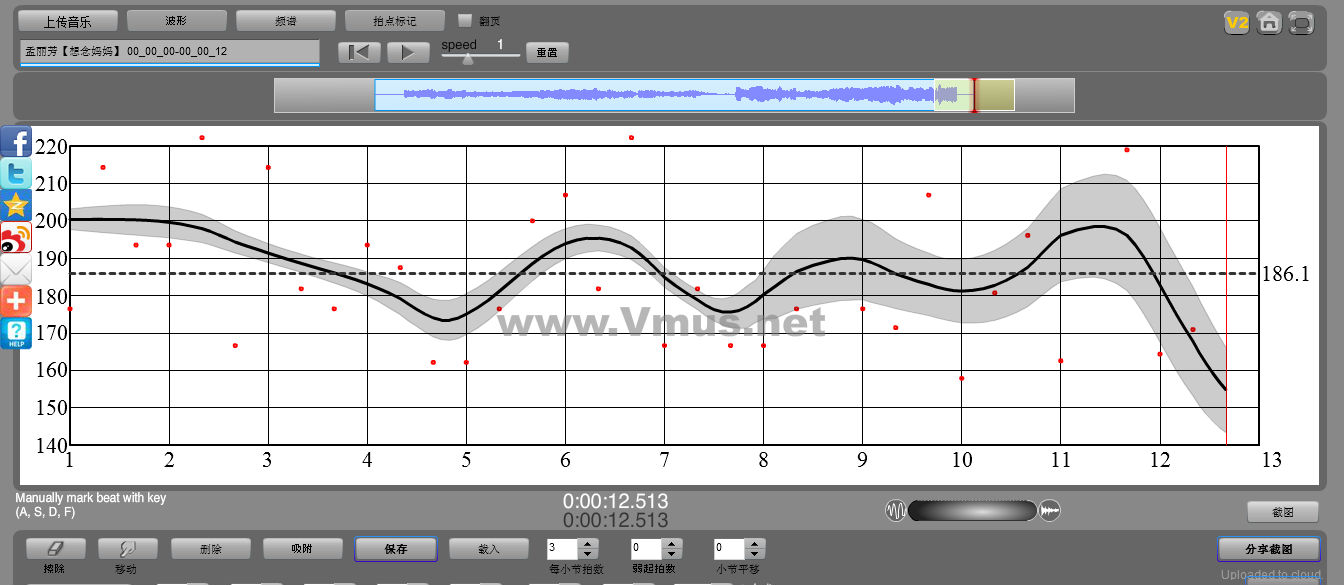Switch to the 波形 waveform view

point(177,20)
